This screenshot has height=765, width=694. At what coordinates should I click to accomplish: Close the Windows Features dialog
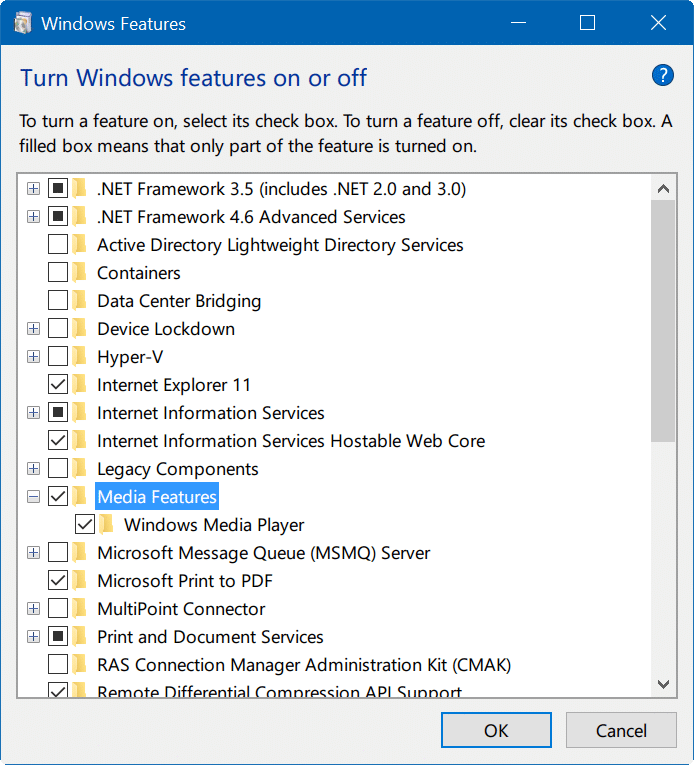[658, 22]
